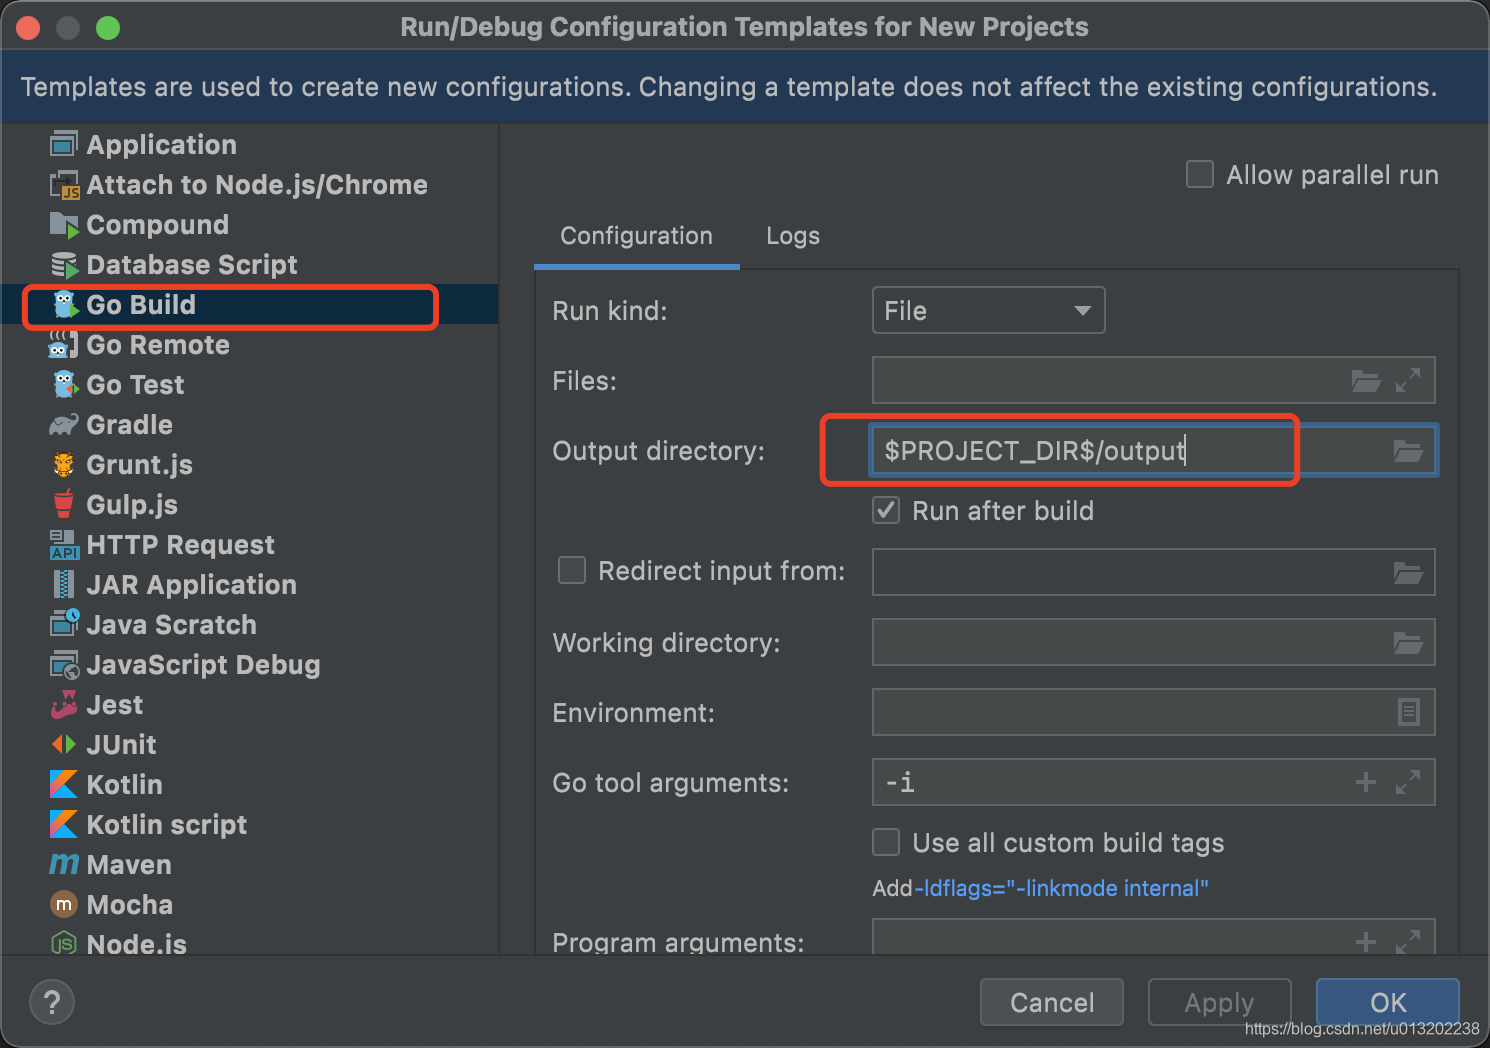The width and height of the screenshot is (1490, 1048).
Task: Browse folder icon in Files field
Action: pos(1366,381)
